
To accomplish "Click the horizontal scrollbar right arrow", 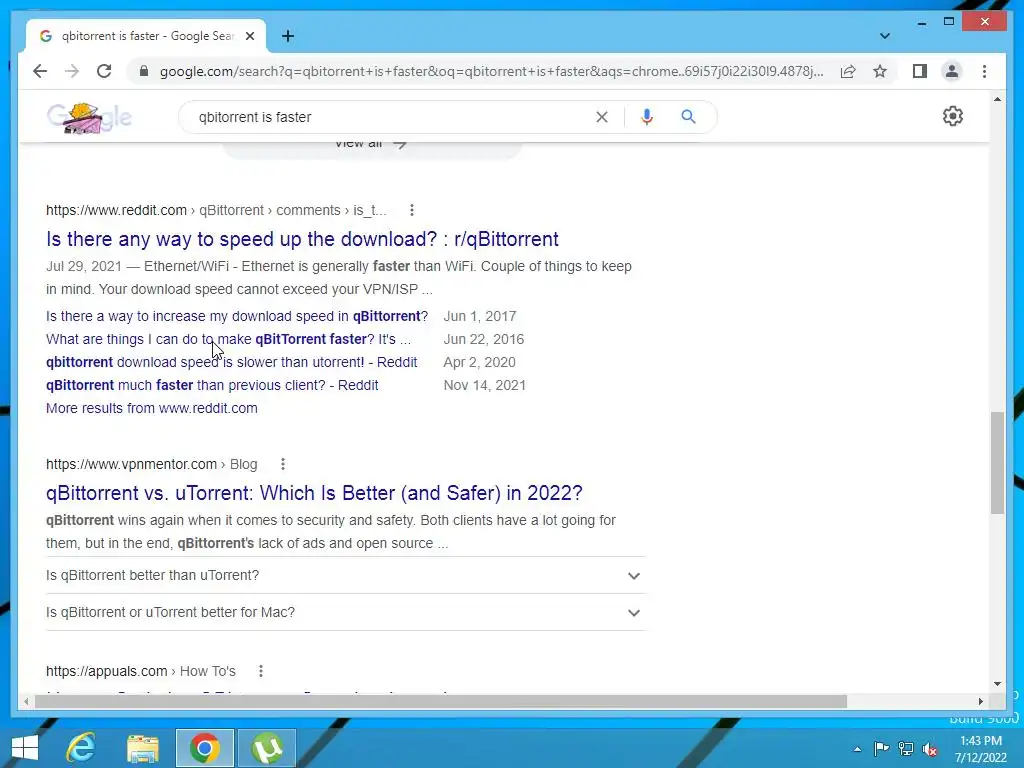I will coord(980,701).
